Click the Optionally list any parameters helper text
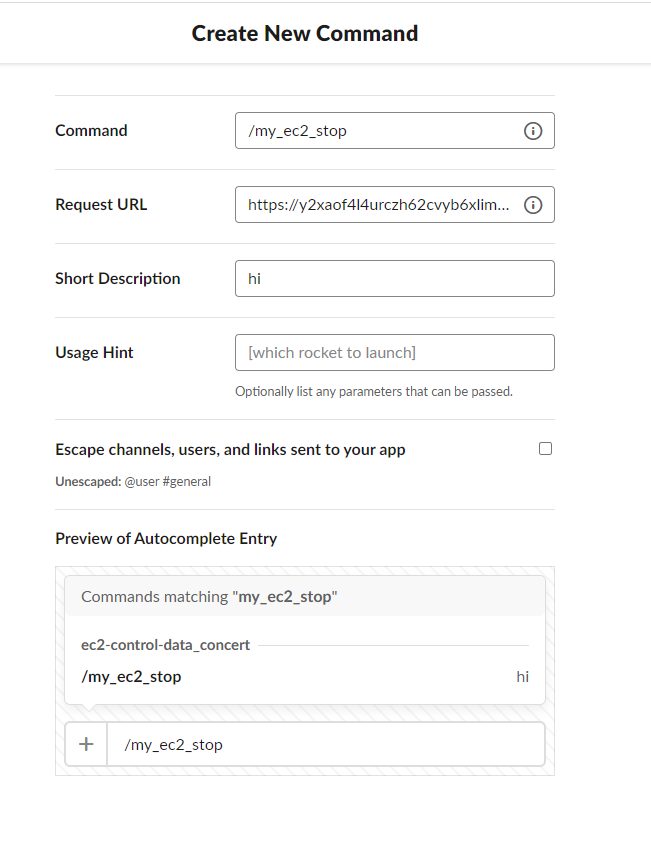The image size is (651, 853). coord(374,392)
